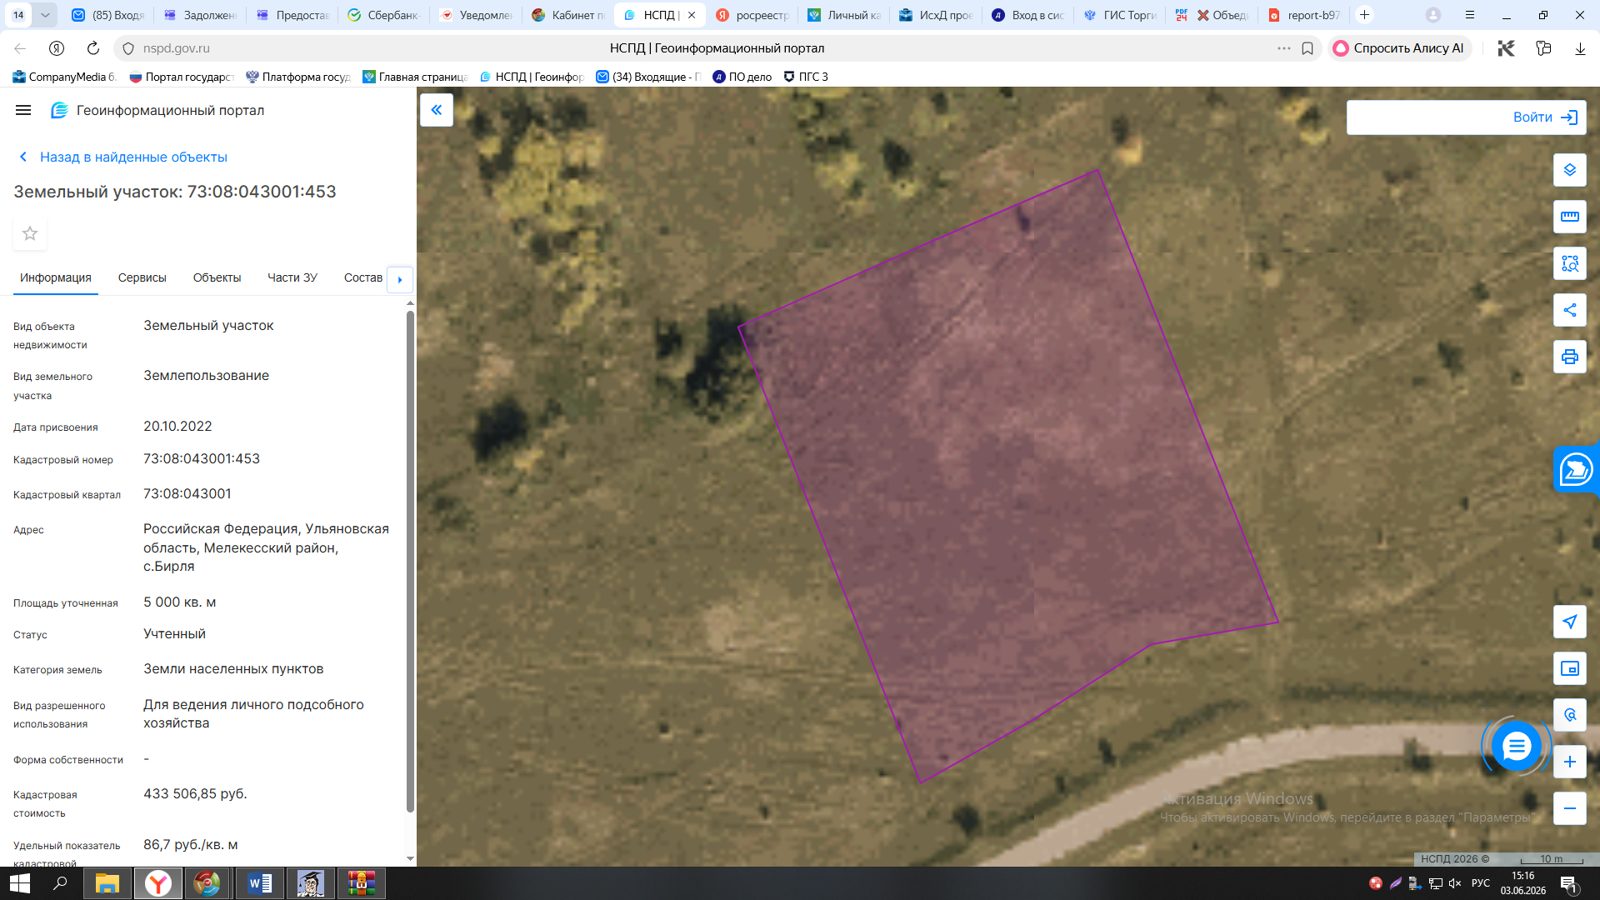Open the map layers tool

click(x=1569, y=170)
